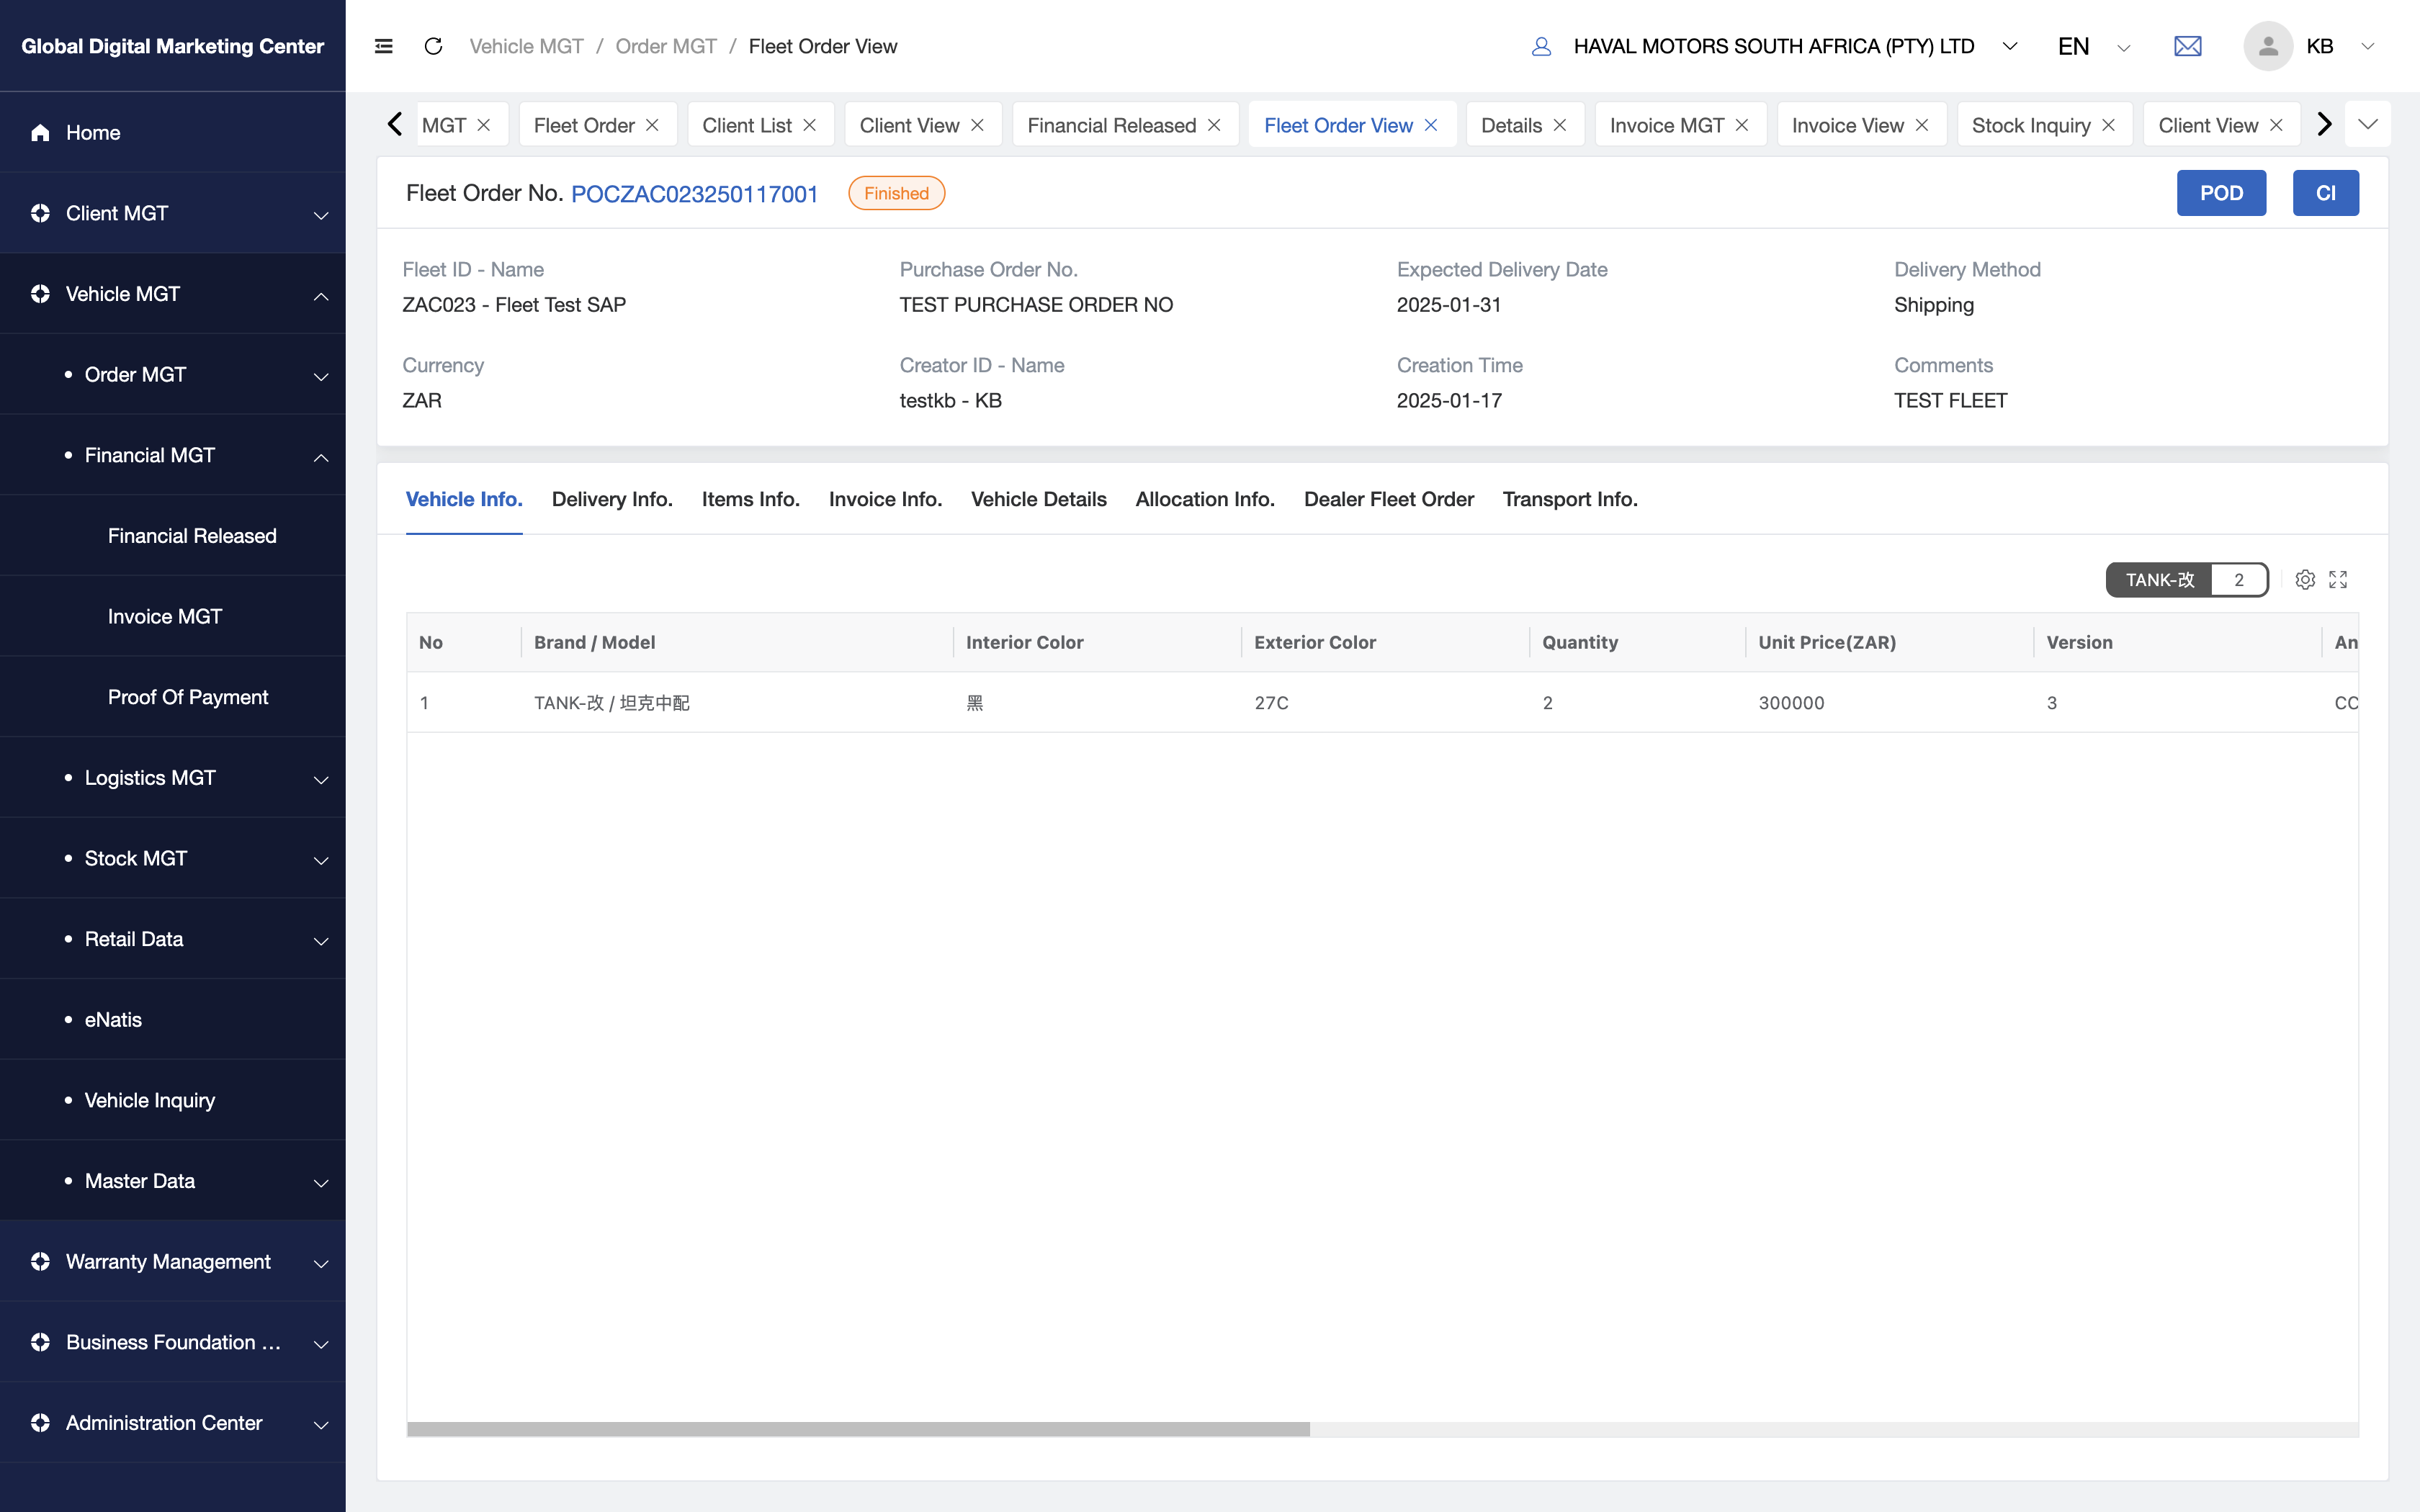Expand Retail Data submenu
This screenshot has width=2420, height=1512.
tap(173, 939)
